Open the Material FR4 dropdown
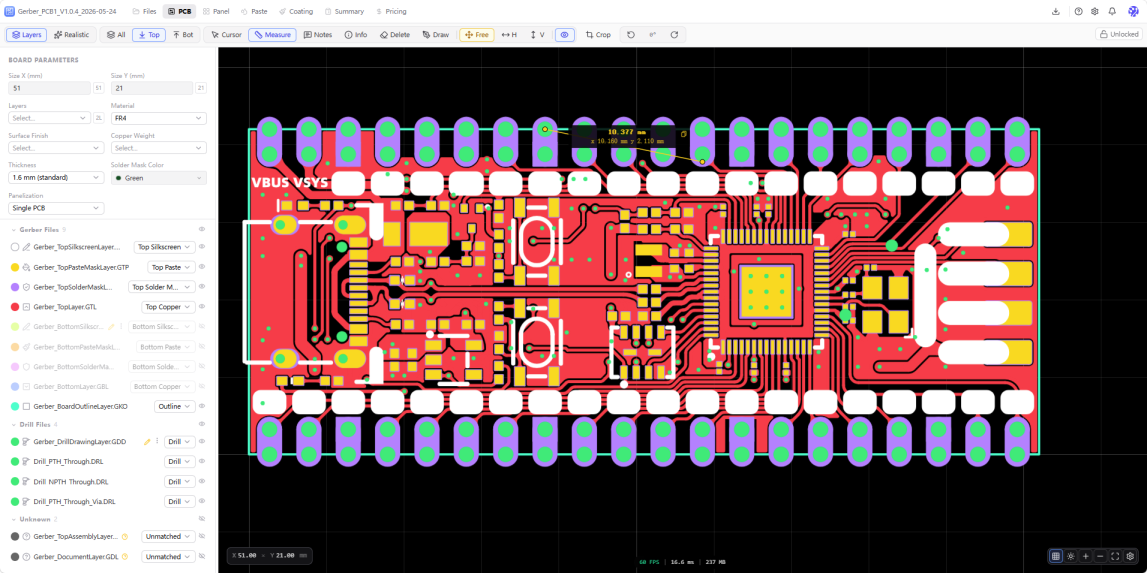Viewport: 1147px width, 573px height. [159, 118]
